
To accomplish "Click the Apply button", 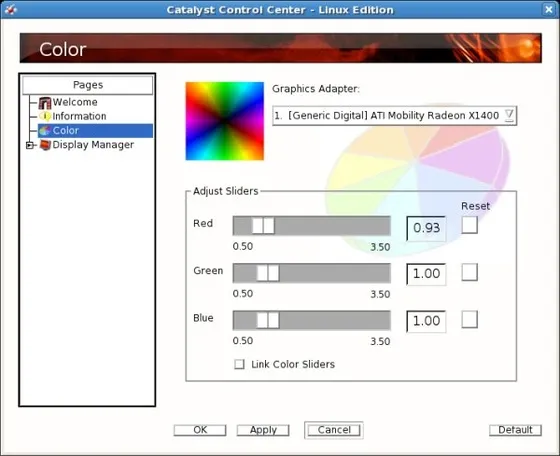I will tap(263, 430).
